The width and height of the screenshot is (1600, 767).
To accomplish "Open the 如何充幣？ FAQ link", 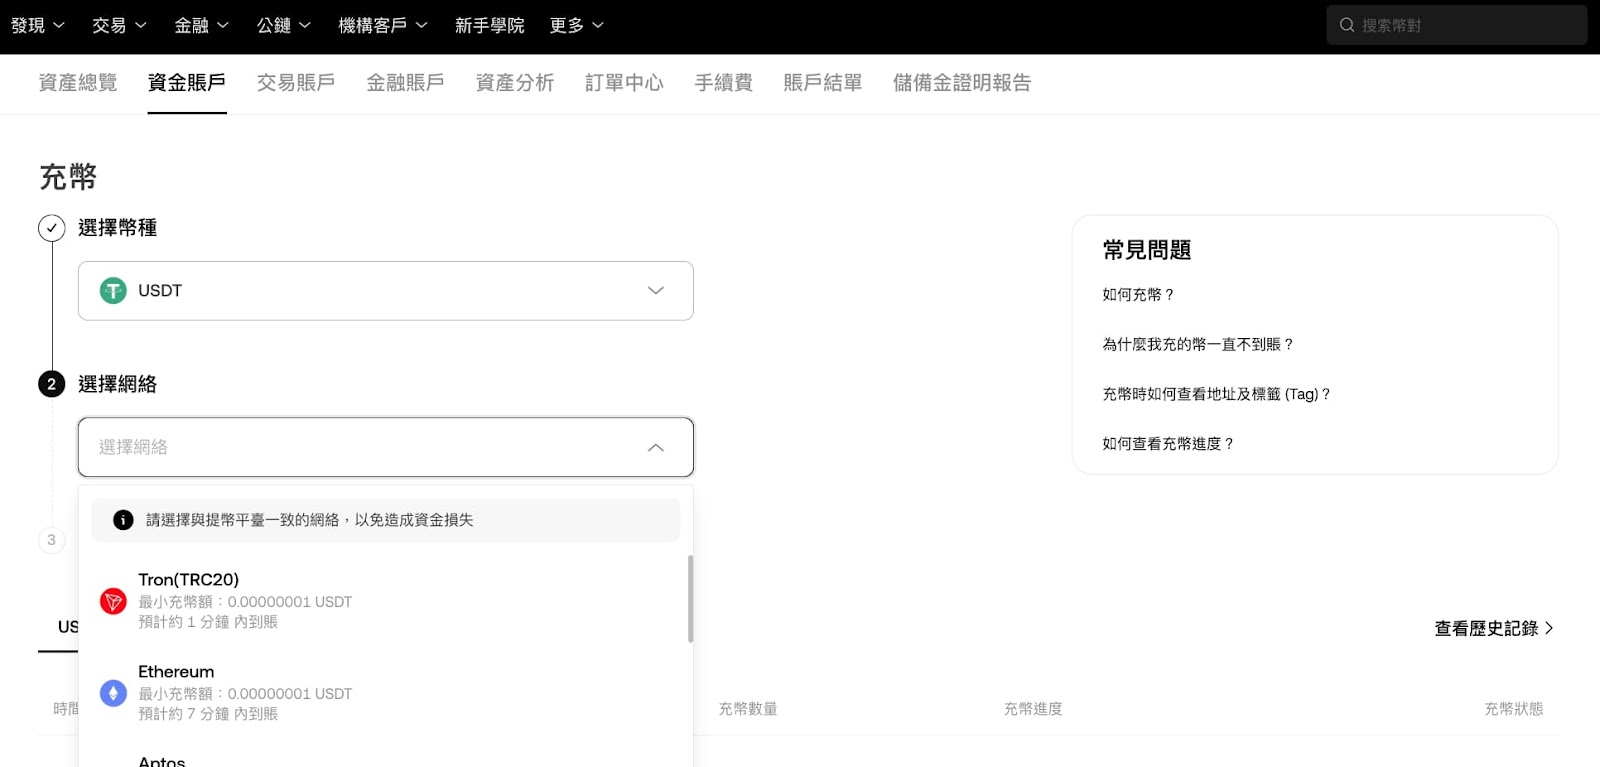I will tap(1139, 295).
